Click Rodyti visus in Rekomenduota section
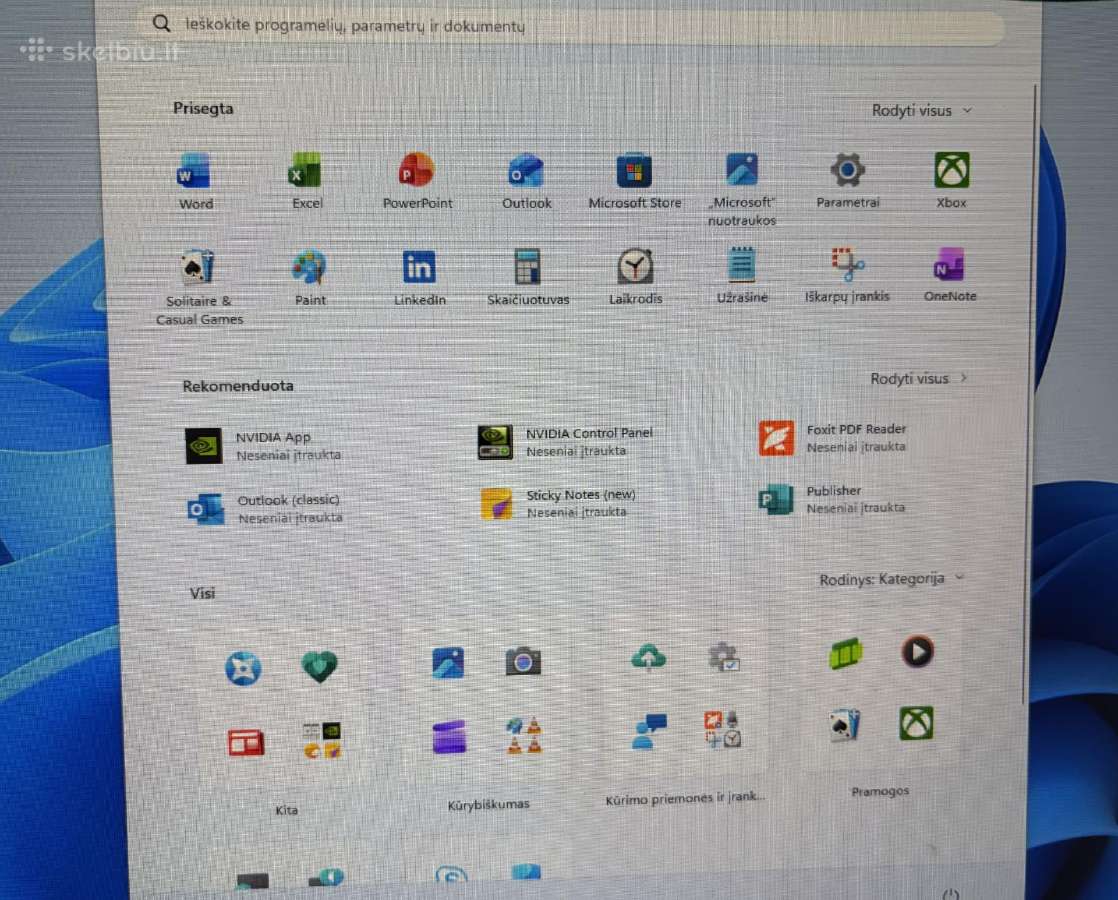Screen dimensions: 1118x900 click(x=918, y=379)
